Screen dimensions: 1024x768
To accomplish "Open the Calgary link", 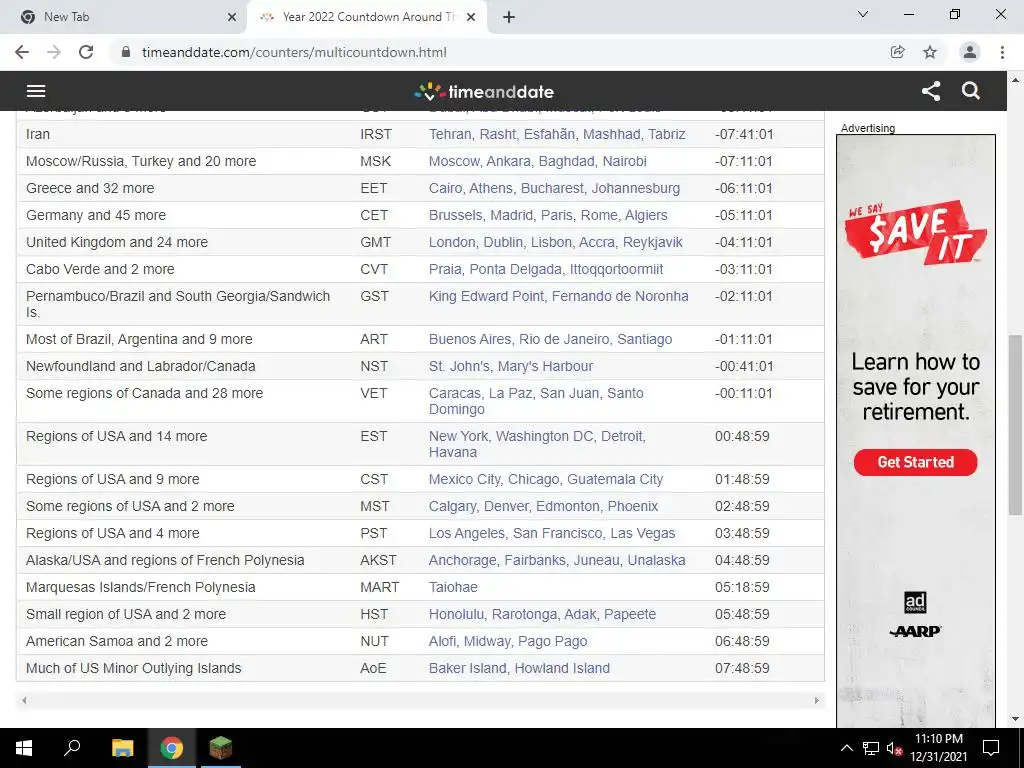I will (x=452, y=506).
